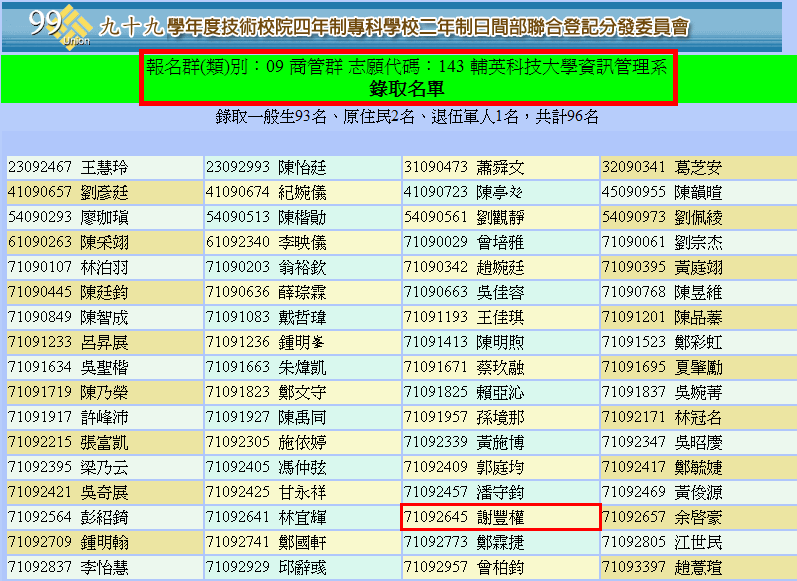Click the entry with ID 54090513
The height and width of the screenshot is (581, 797).
302,218
